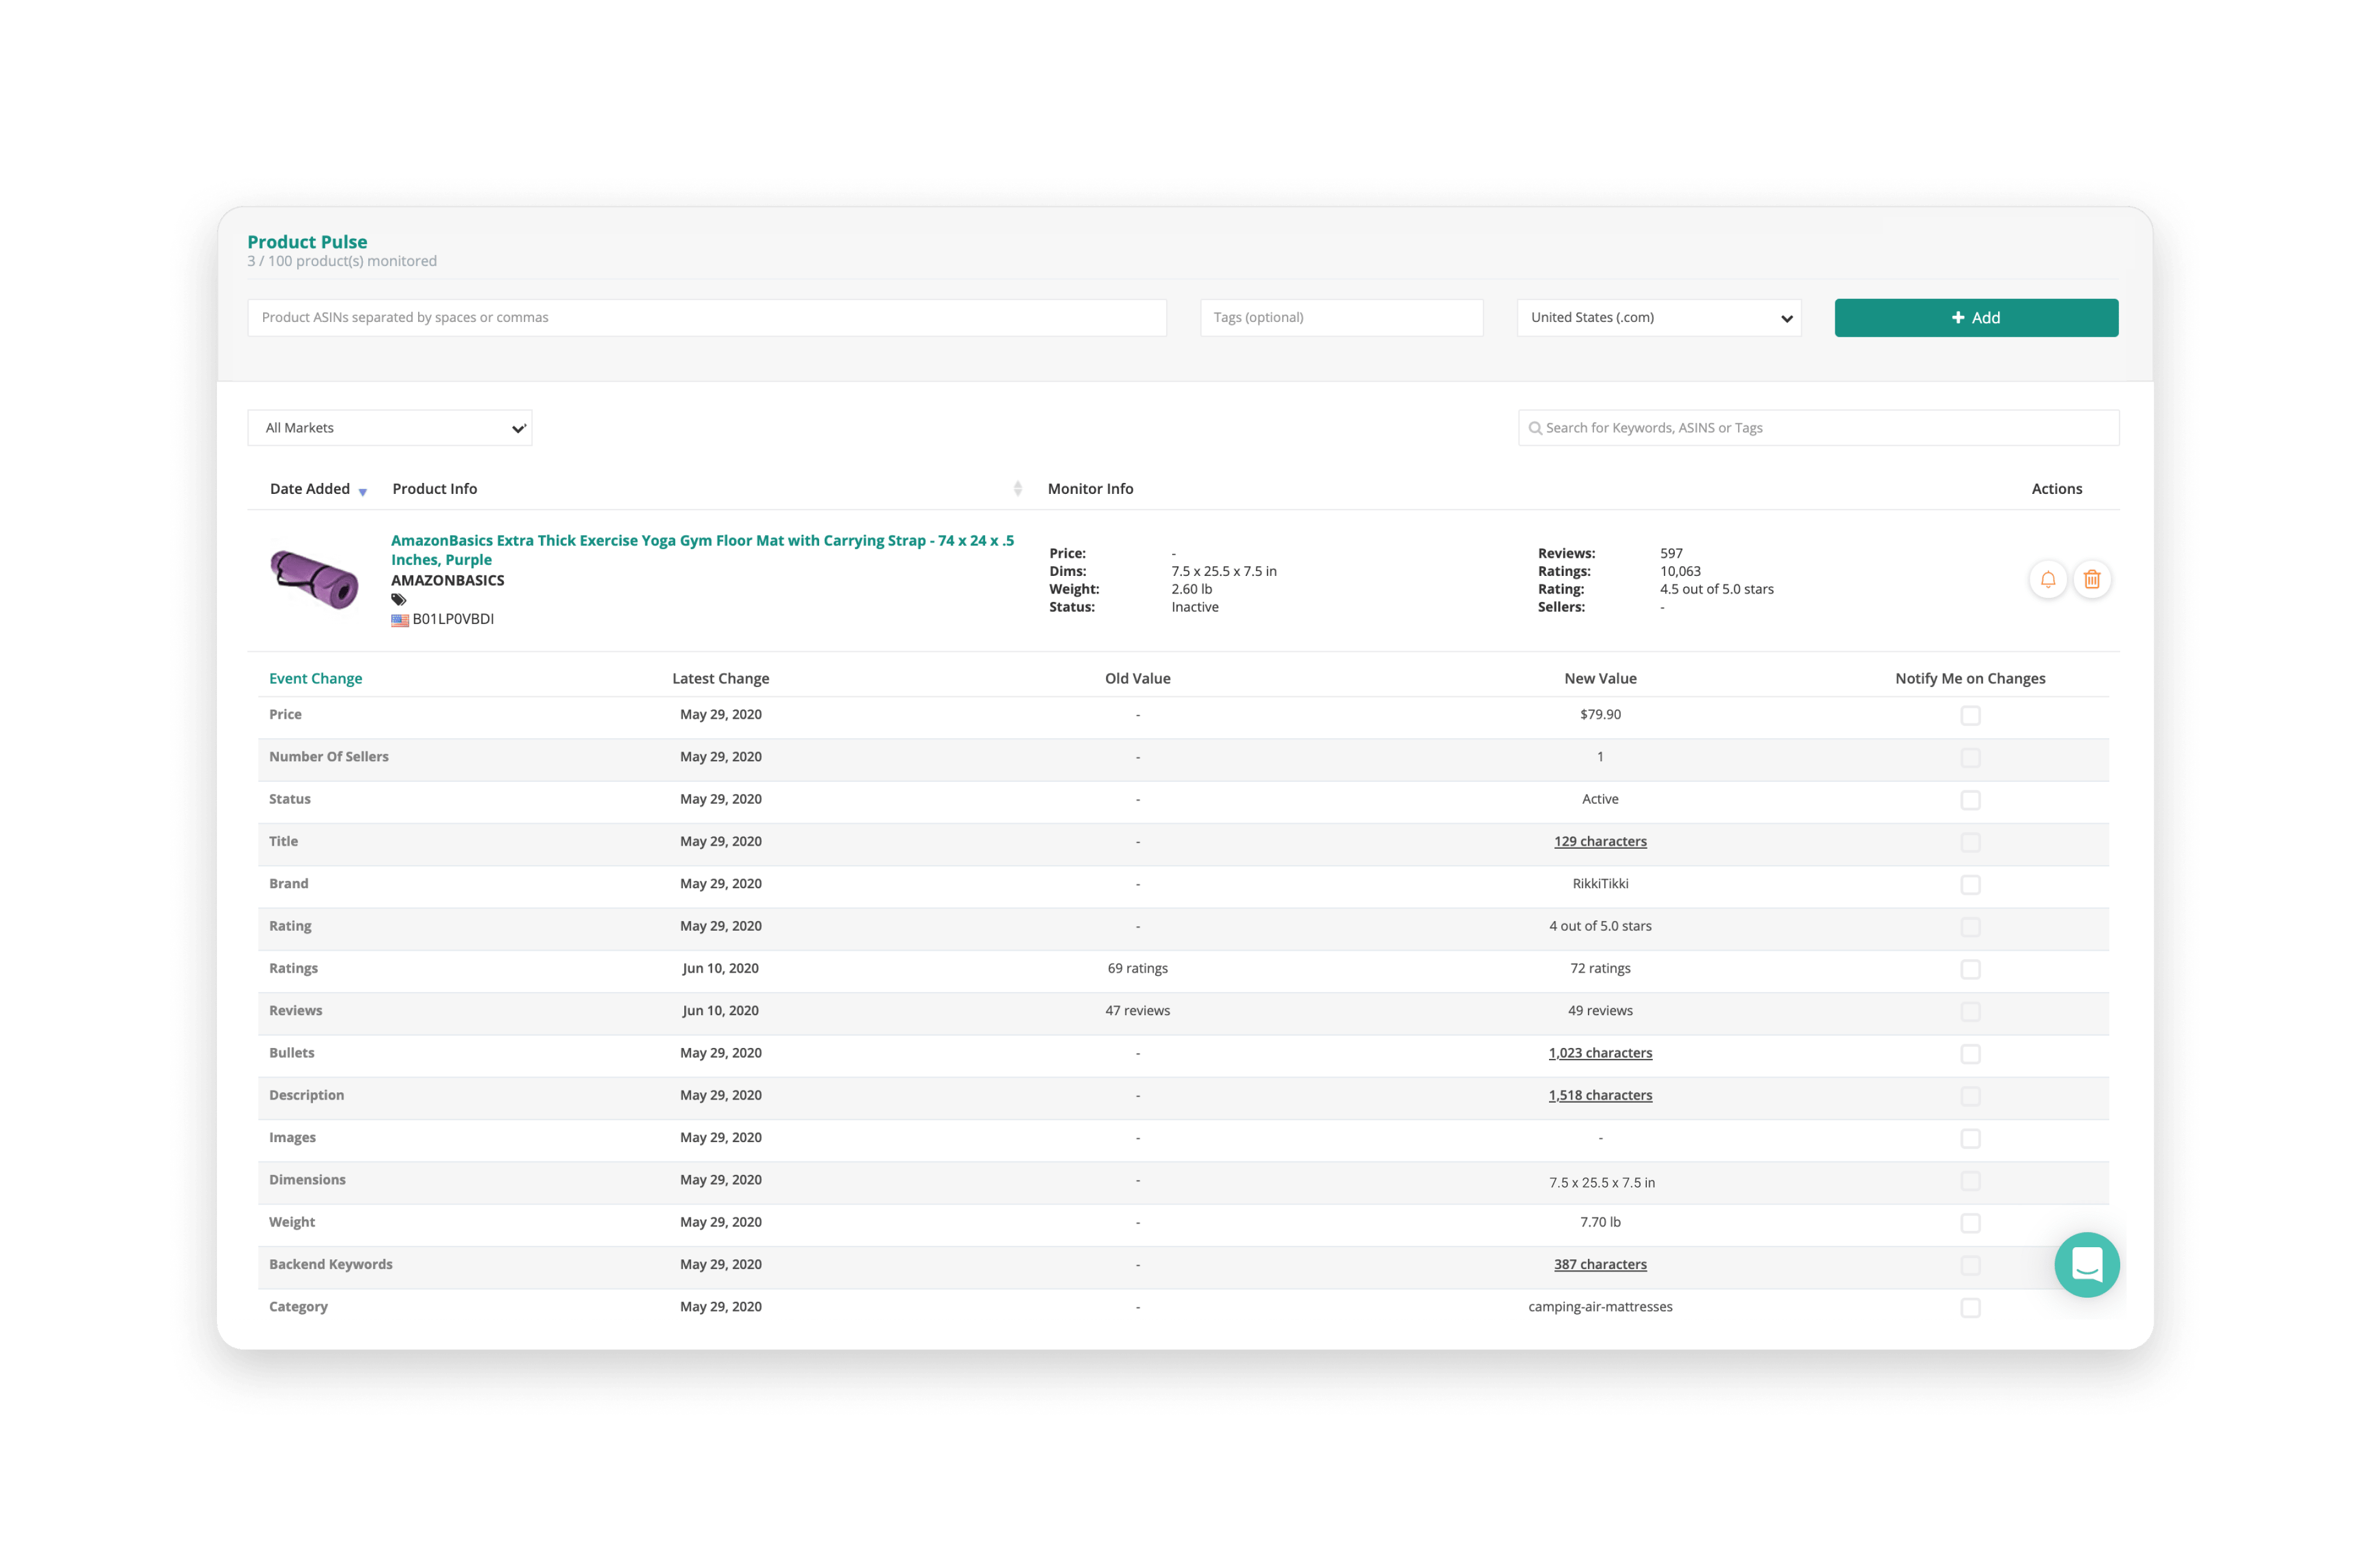The width and height of the screenshot is (2370, 1568).
Task: Toggle the Title row notify checkbox
Action: [x=1970, y=842]
